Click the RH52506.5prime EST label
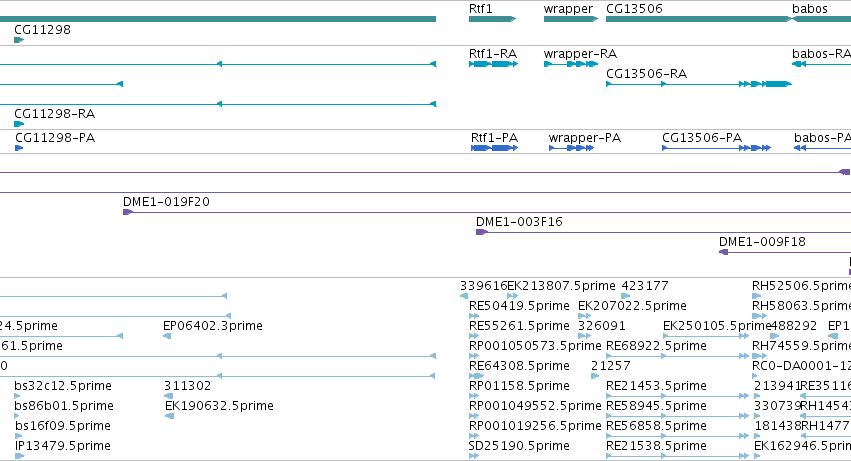 801,286
